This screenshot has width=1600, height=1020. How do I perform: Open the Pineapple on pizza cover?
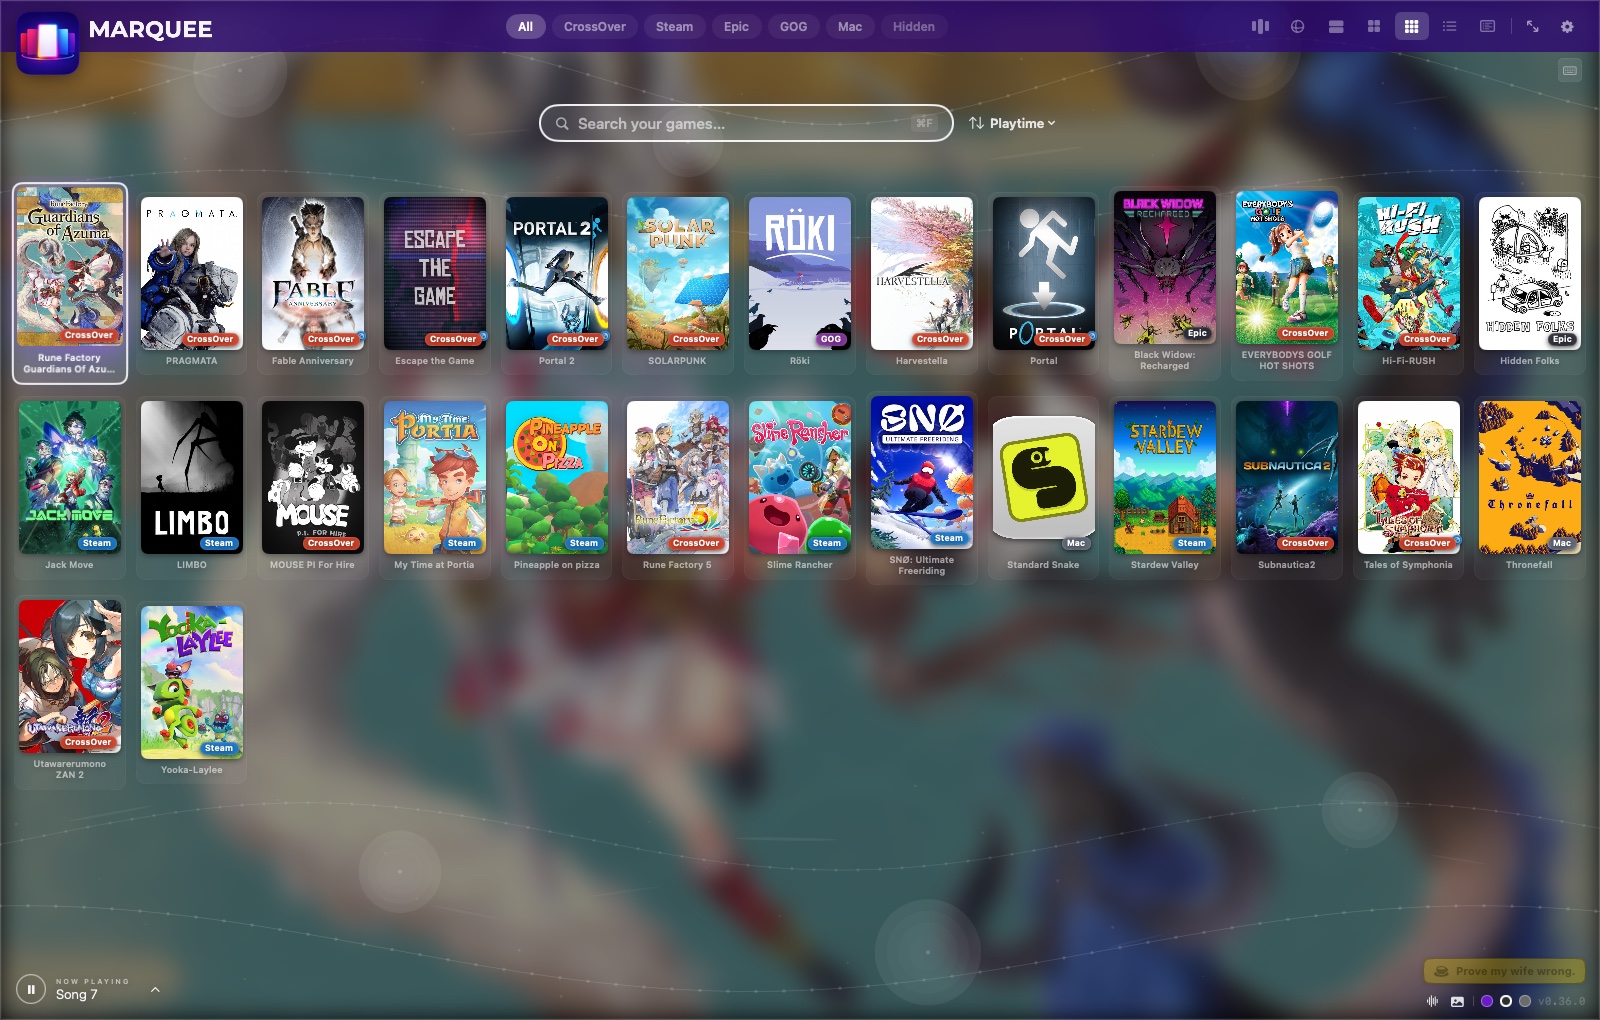click(557, 477)
